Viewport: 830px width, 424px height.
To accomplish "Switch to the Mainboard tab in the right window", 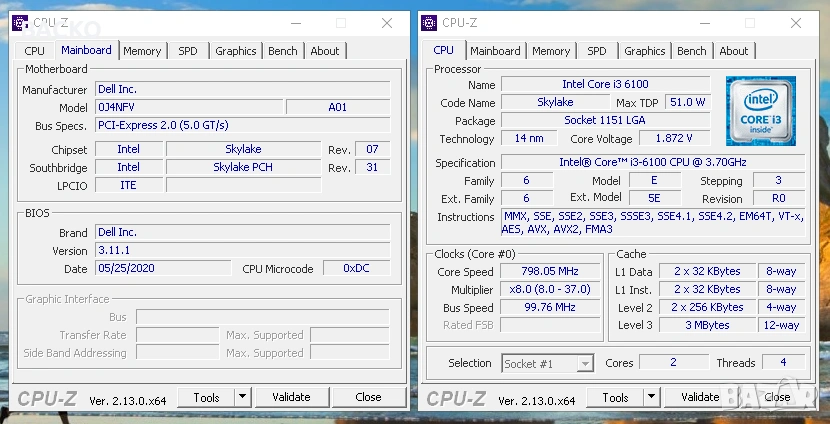I will (x=495, y=51).
